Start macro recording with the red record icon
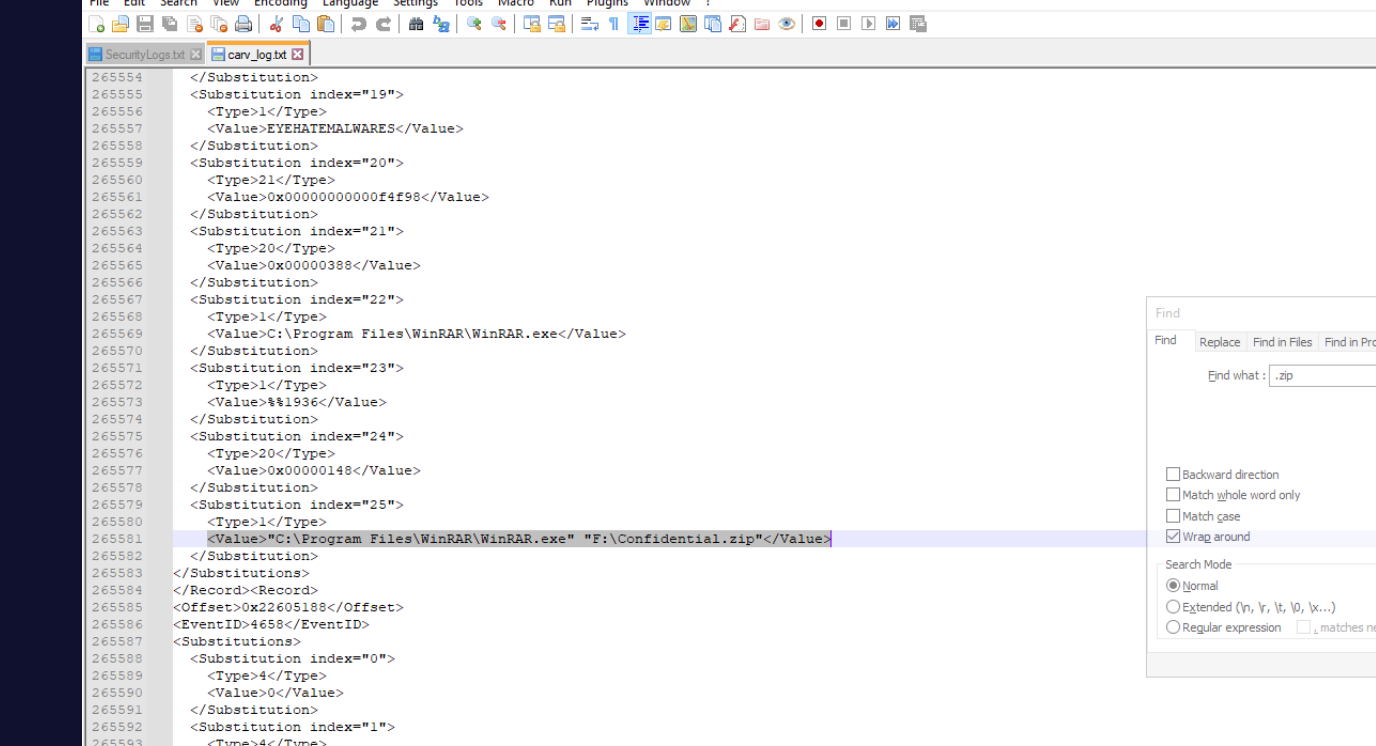The image size is (1376, 746). click(x=819, y=24)
